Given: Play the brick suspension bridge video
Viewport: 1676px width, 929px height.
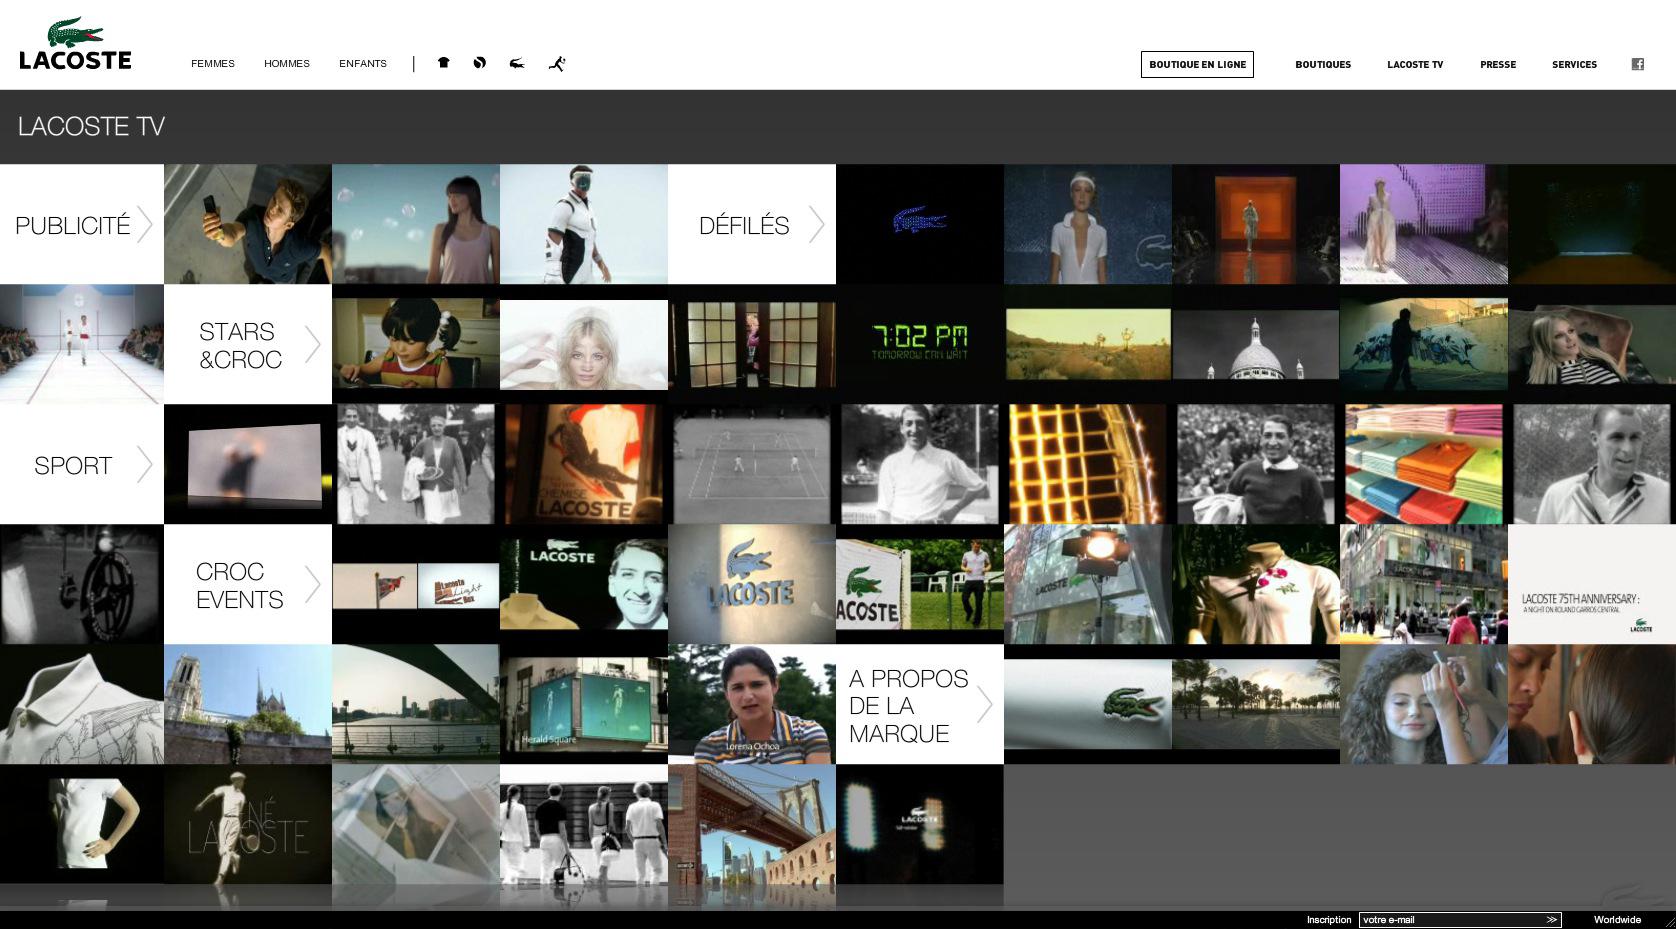Looking at the screenshot, I should (752, 824).
